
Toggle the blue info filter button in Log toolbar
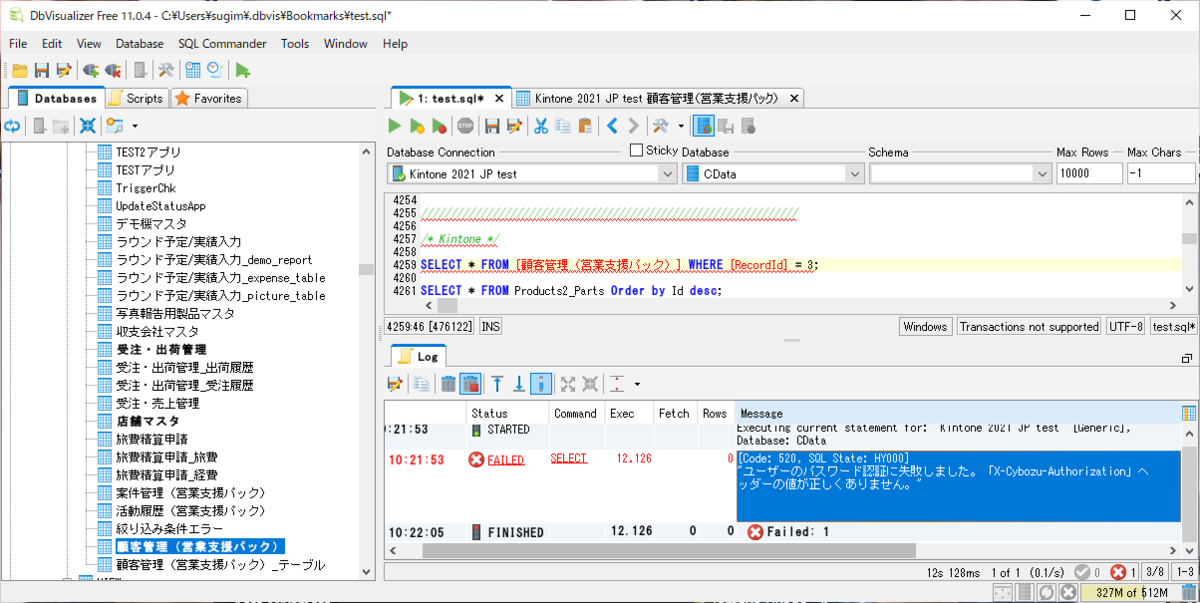click(541, 383)
